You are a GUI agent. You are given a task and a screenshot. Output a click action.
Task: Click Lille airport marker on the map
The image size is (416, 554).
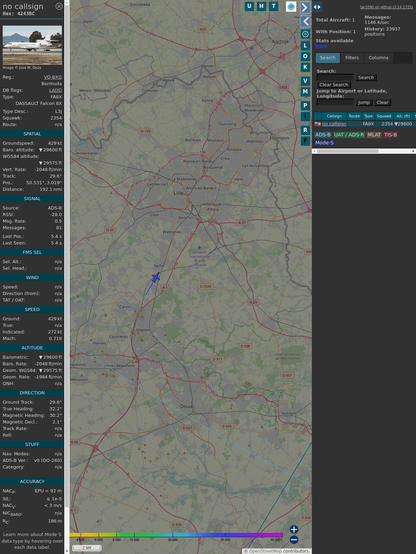tap(199, 248)
